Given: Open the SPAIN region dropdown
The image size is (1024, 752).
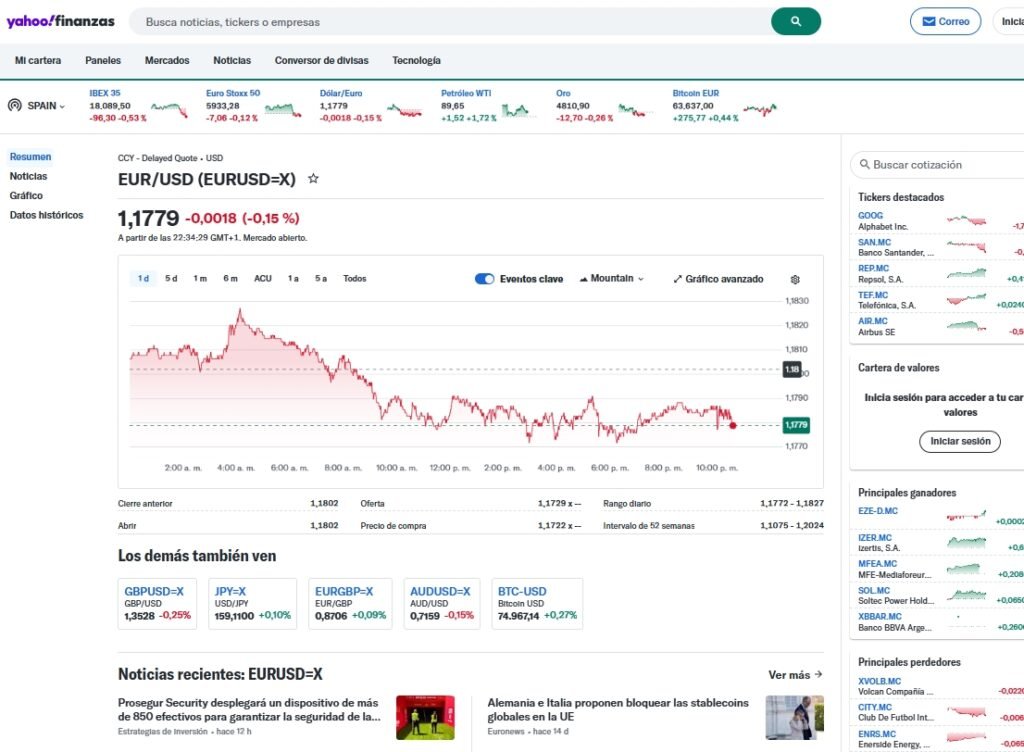Looking at the screenshot, I should (46, 106).
